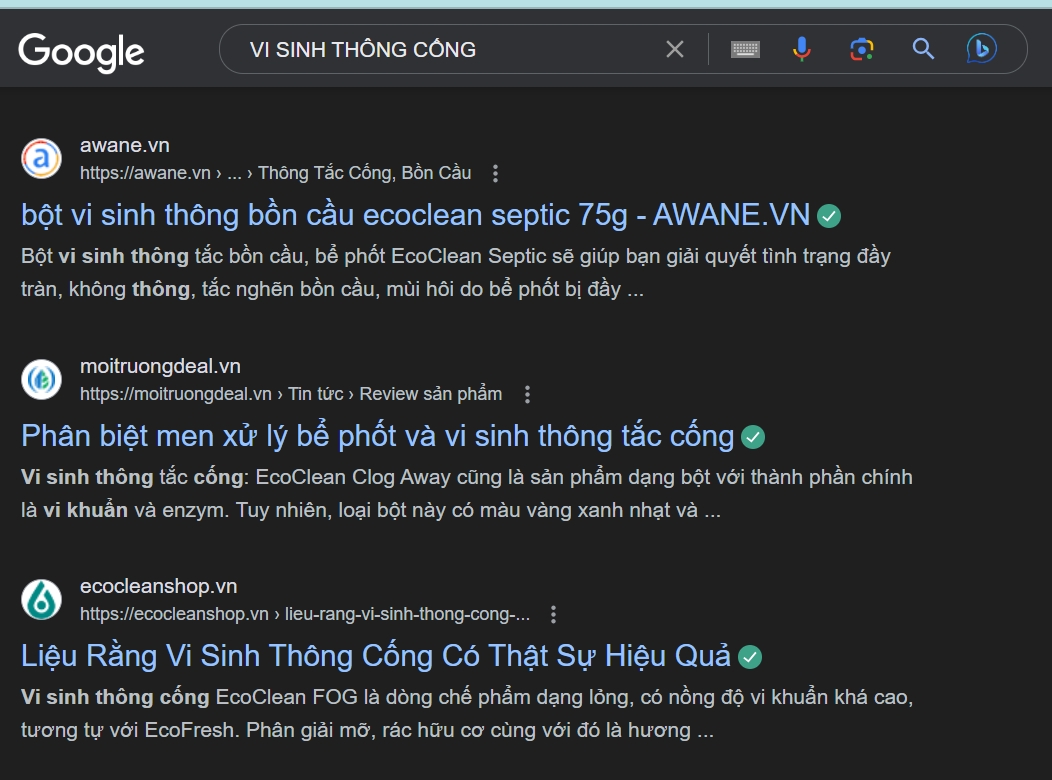Click snippet text about EcoClean Clog Away
Screen dimensions: 1052x780
[x=467, y=494]
